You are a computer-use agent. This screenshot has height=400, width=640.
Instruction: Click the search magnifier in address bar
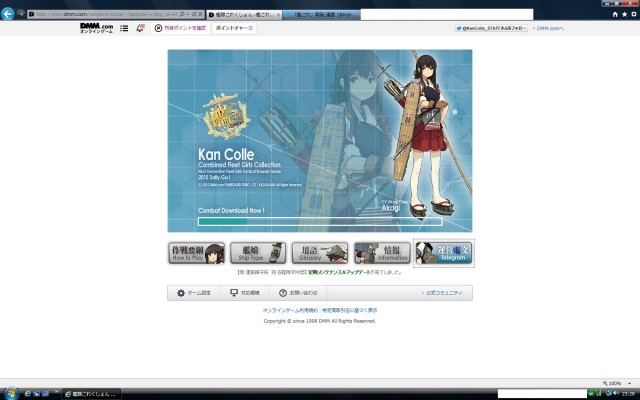(182, 14)
